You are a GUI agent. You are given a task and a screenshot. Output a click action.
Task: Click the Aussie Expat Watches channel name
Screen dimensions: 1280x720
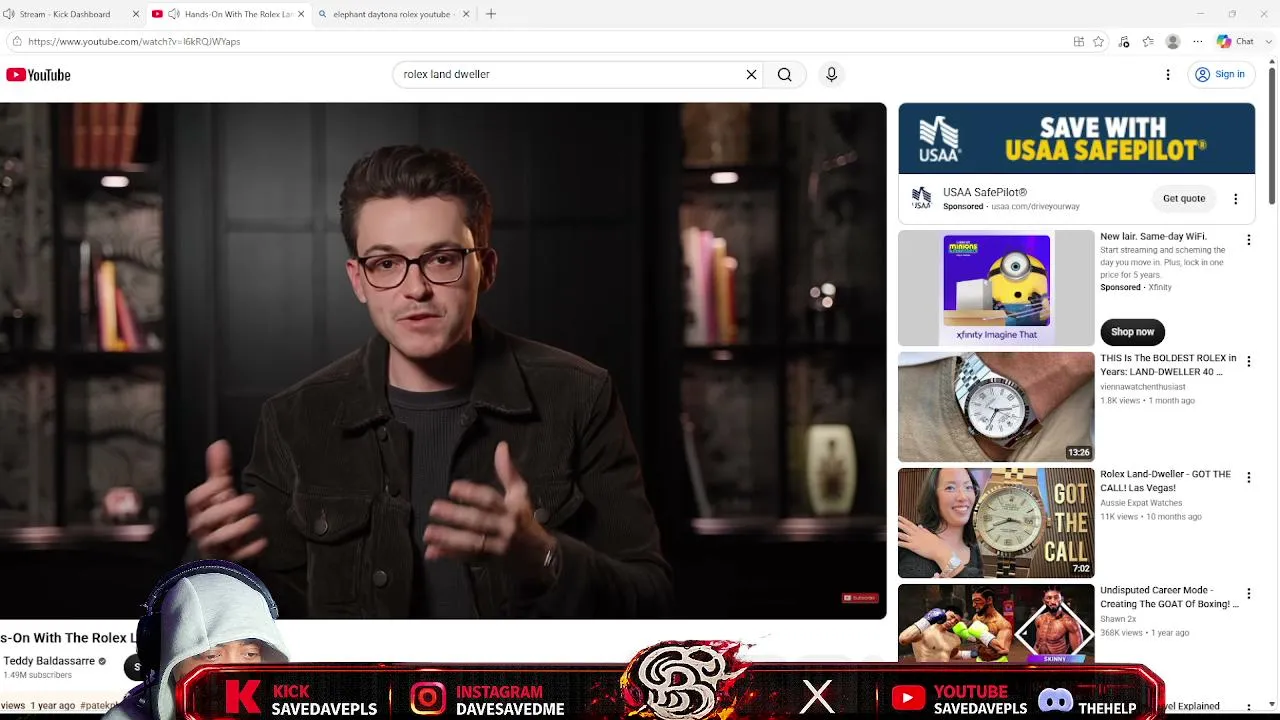pos(1141,503)
